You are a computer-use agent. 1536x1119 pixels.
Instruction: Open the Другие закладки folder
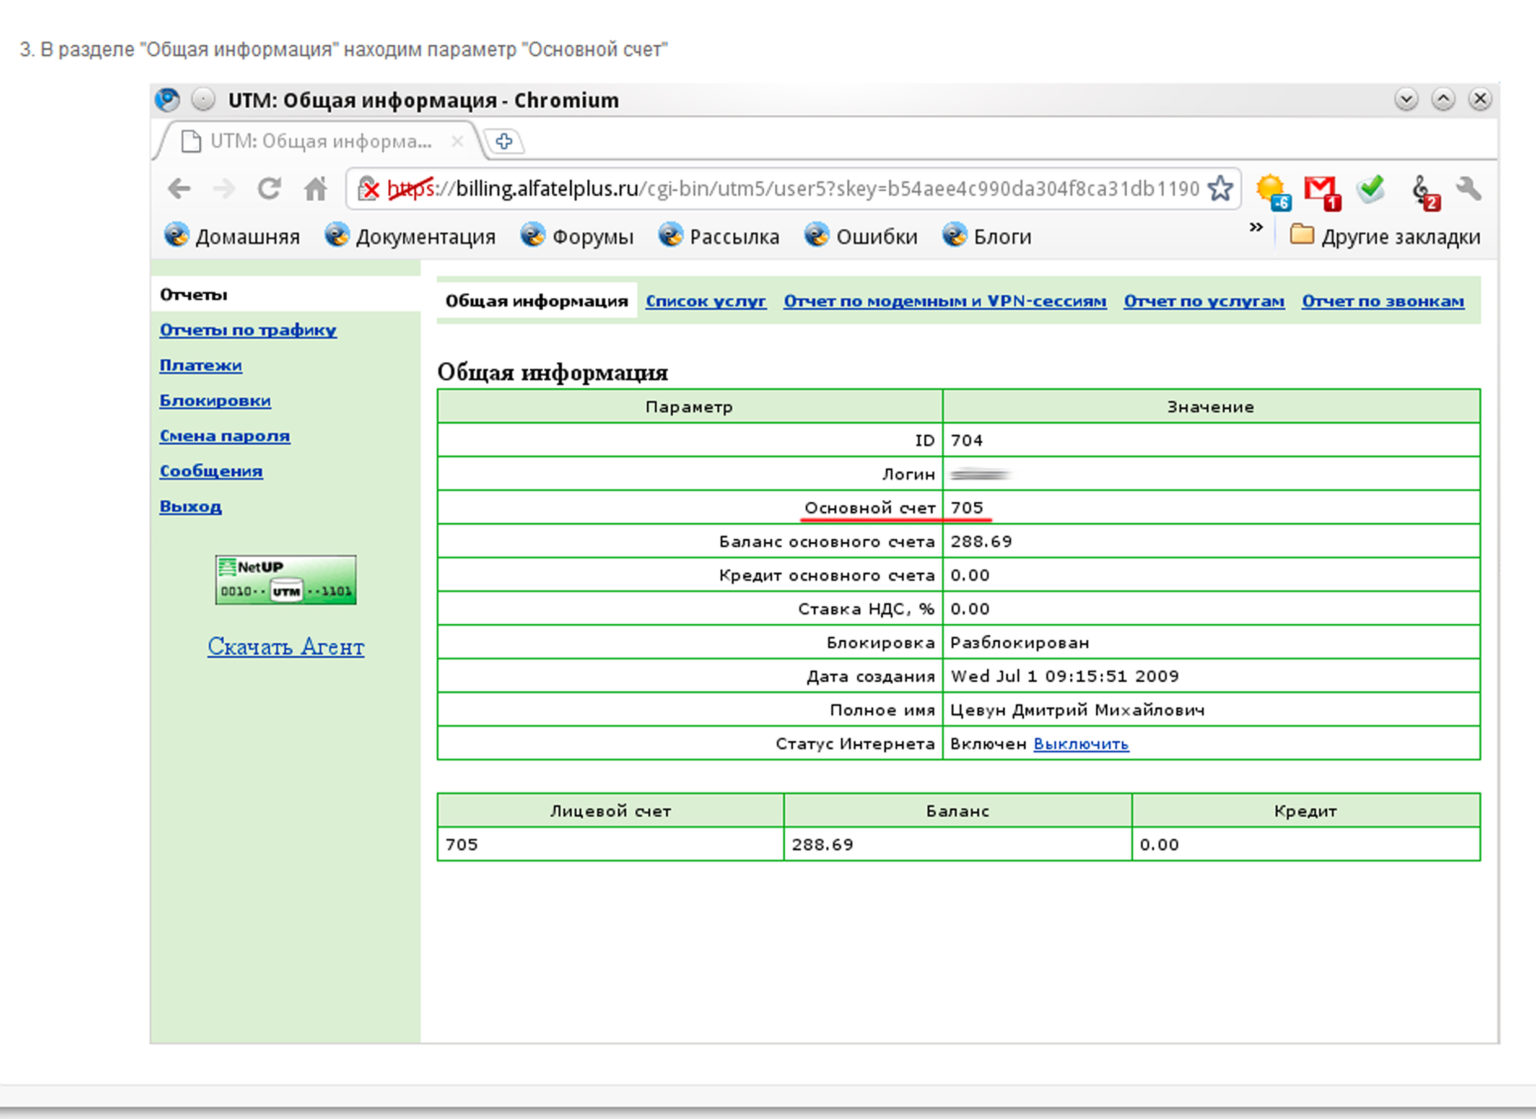coord(1385,236)
